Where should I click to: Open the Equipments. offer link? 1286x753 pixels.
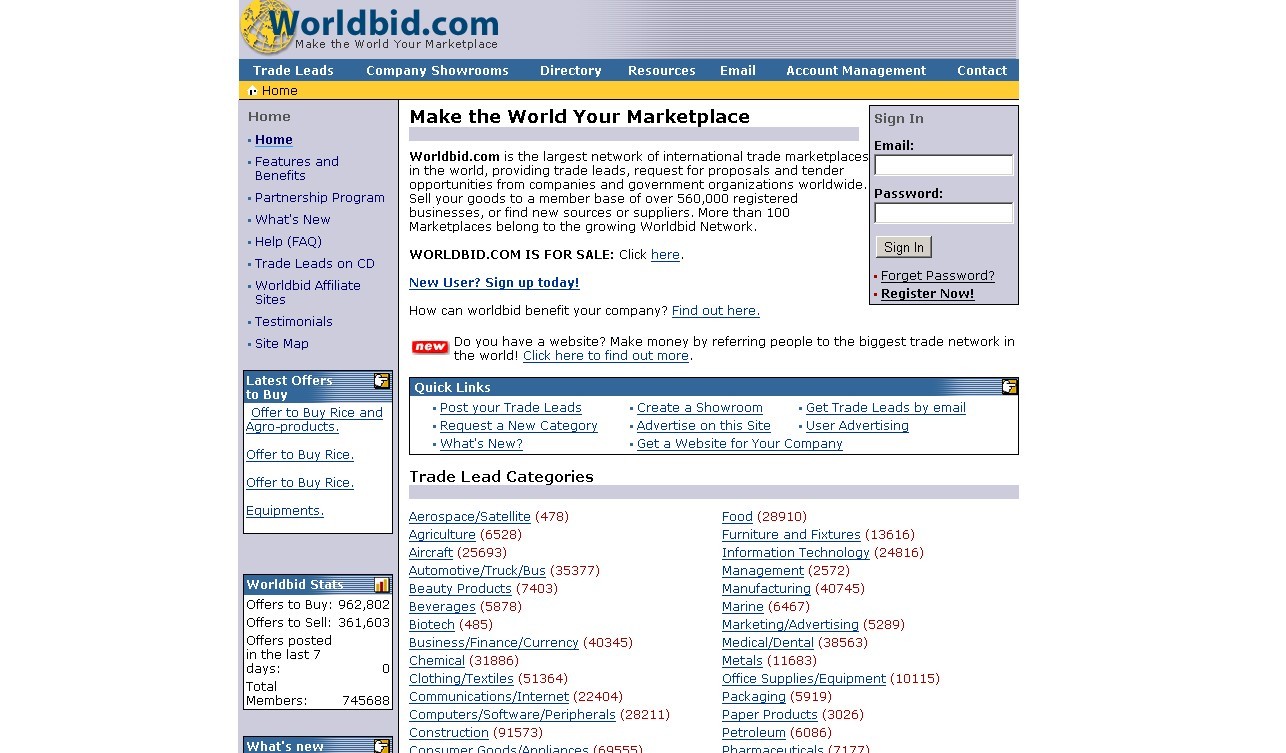(x=285, y=511)
